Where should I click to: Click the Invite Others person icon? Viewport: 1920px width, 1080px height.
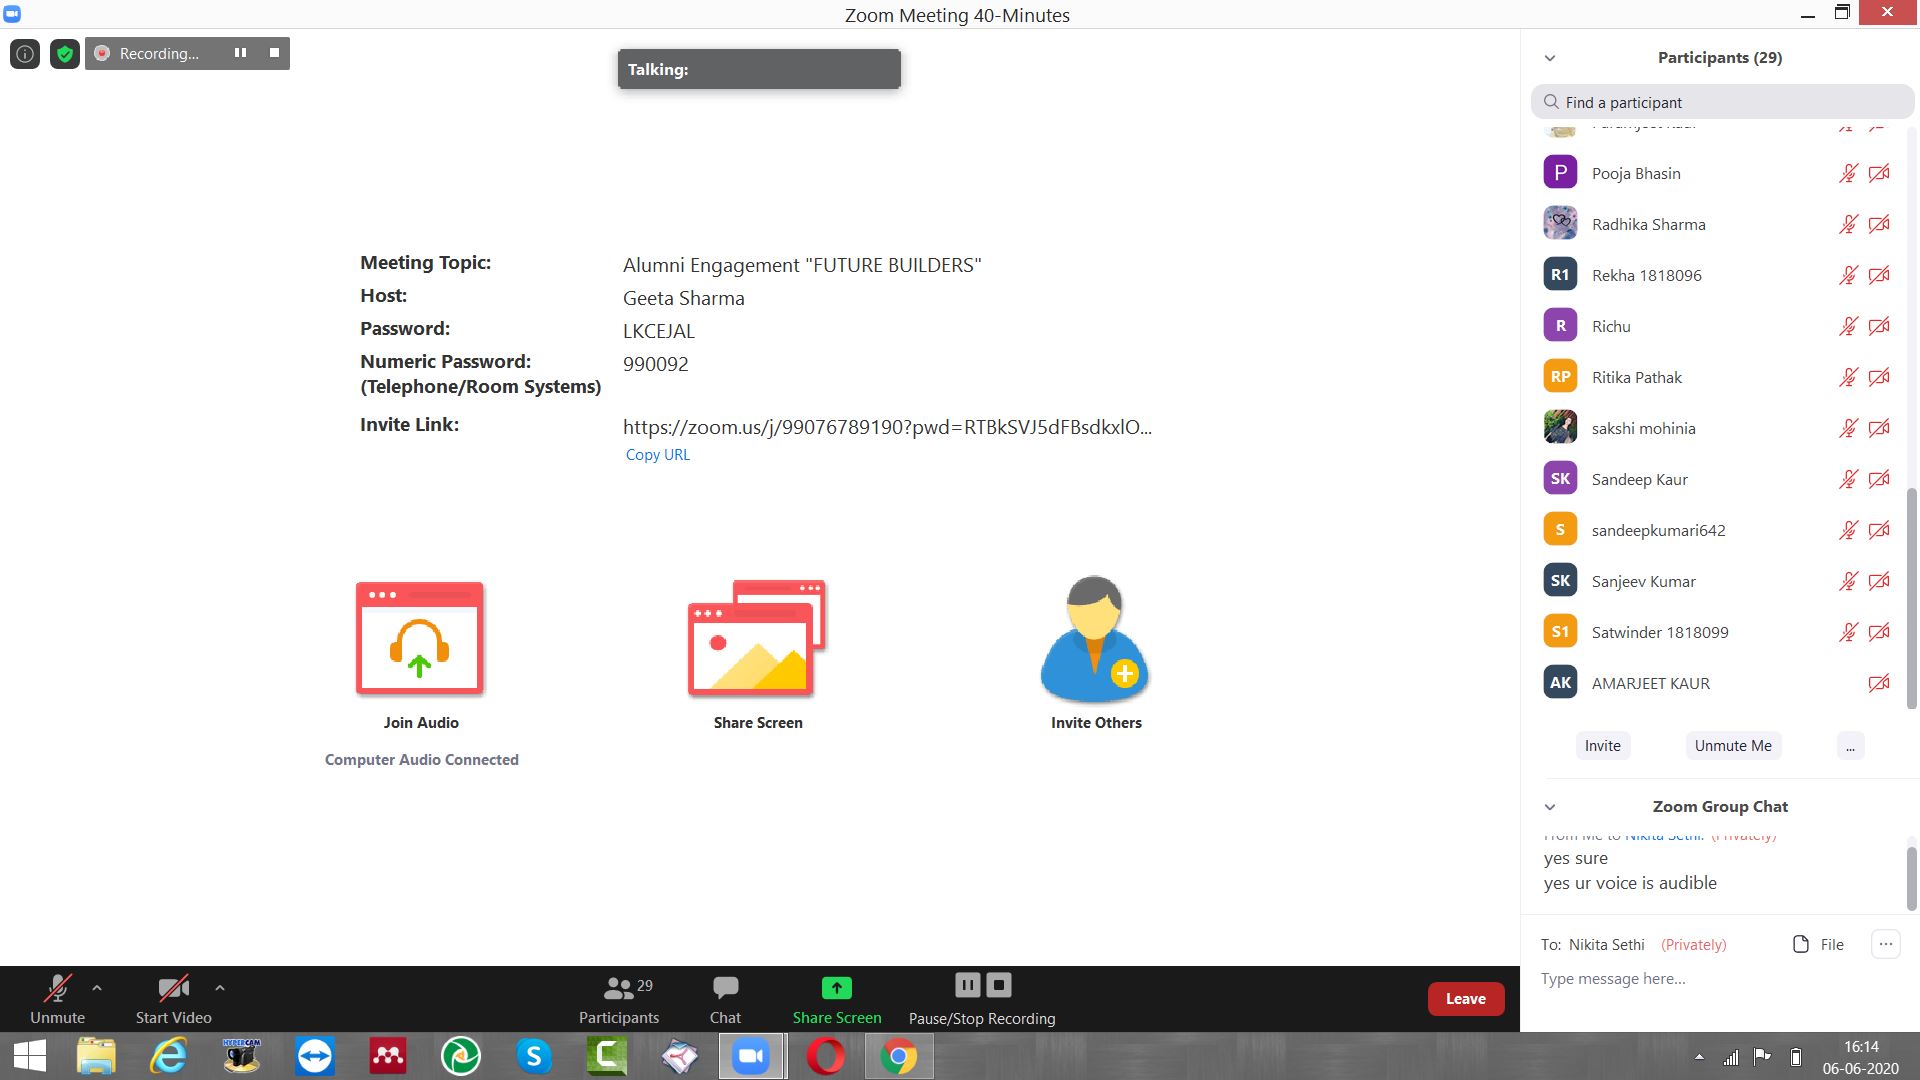(1095, 638)
